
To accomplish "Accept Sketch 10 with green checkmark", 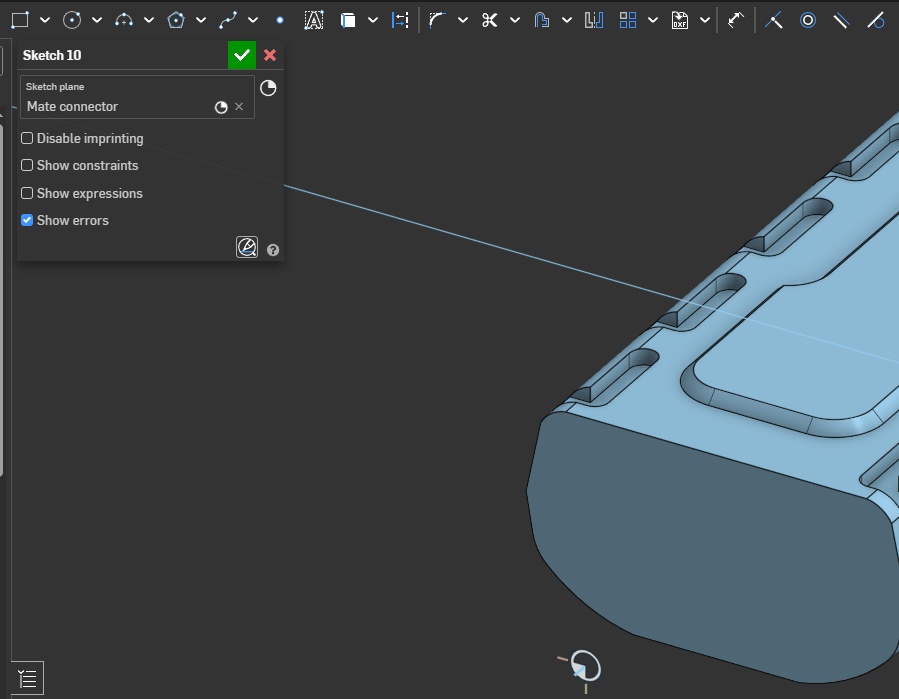I will 241,55.
